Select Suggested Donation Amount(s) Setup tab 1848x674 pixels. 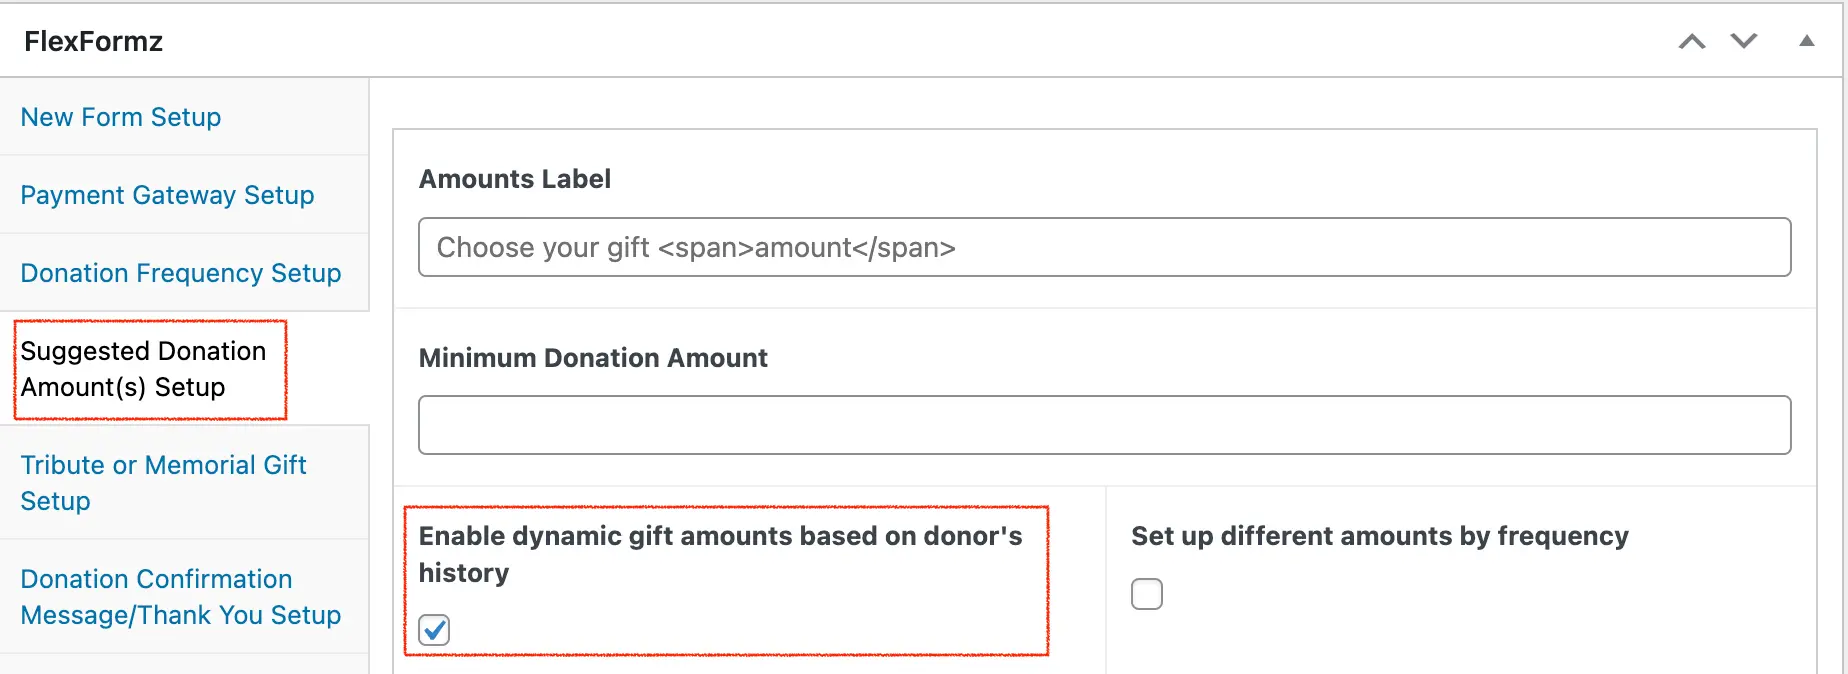pyautogui.click(x=143, y=369)
